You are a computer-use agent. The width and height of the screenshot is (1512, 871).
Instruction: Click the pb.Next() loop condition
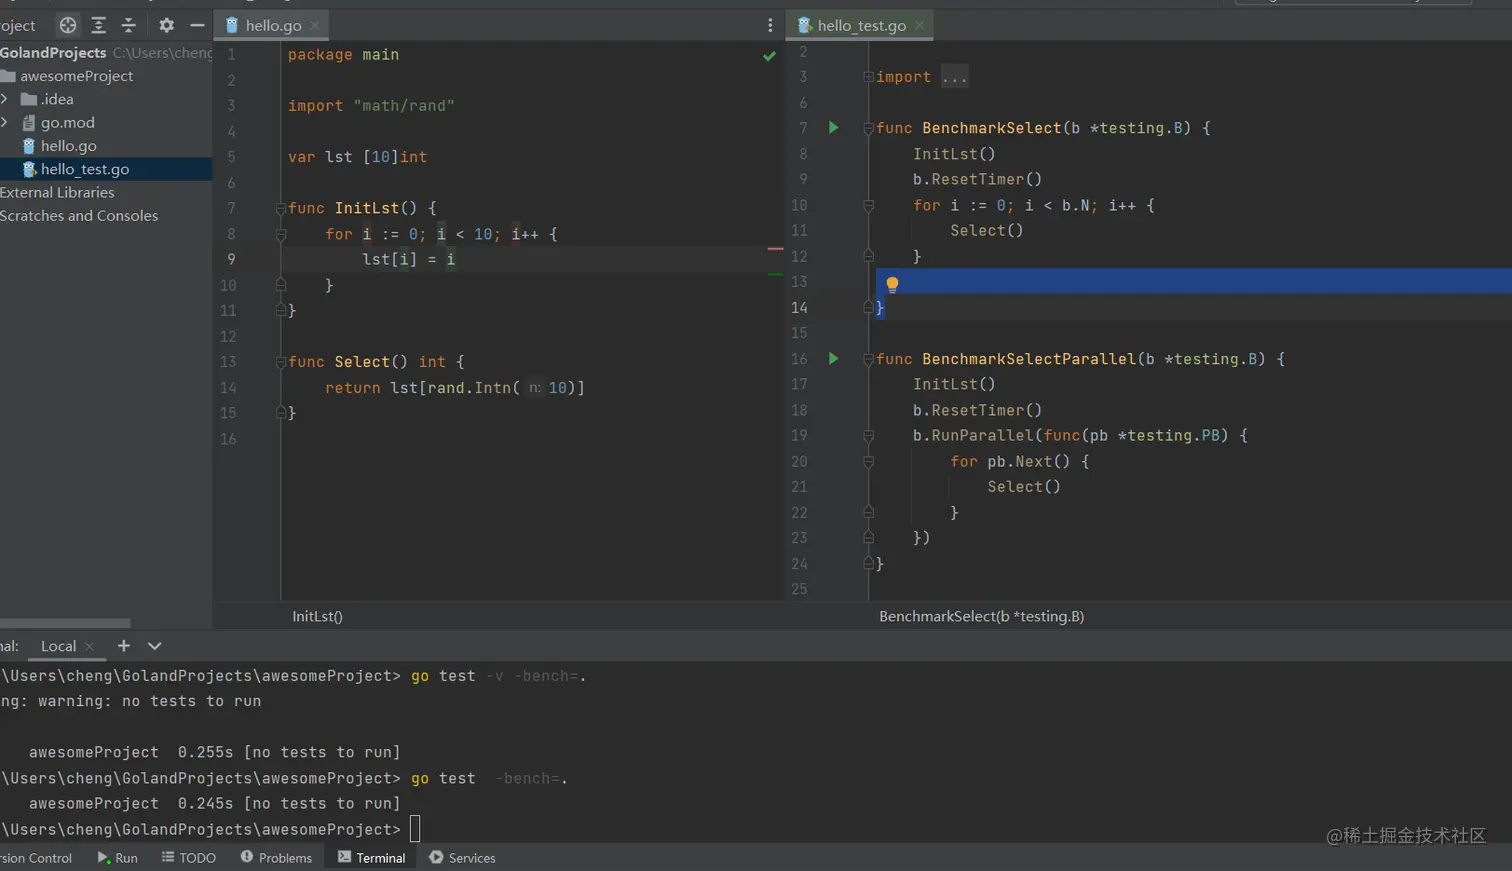[1028, 461]
